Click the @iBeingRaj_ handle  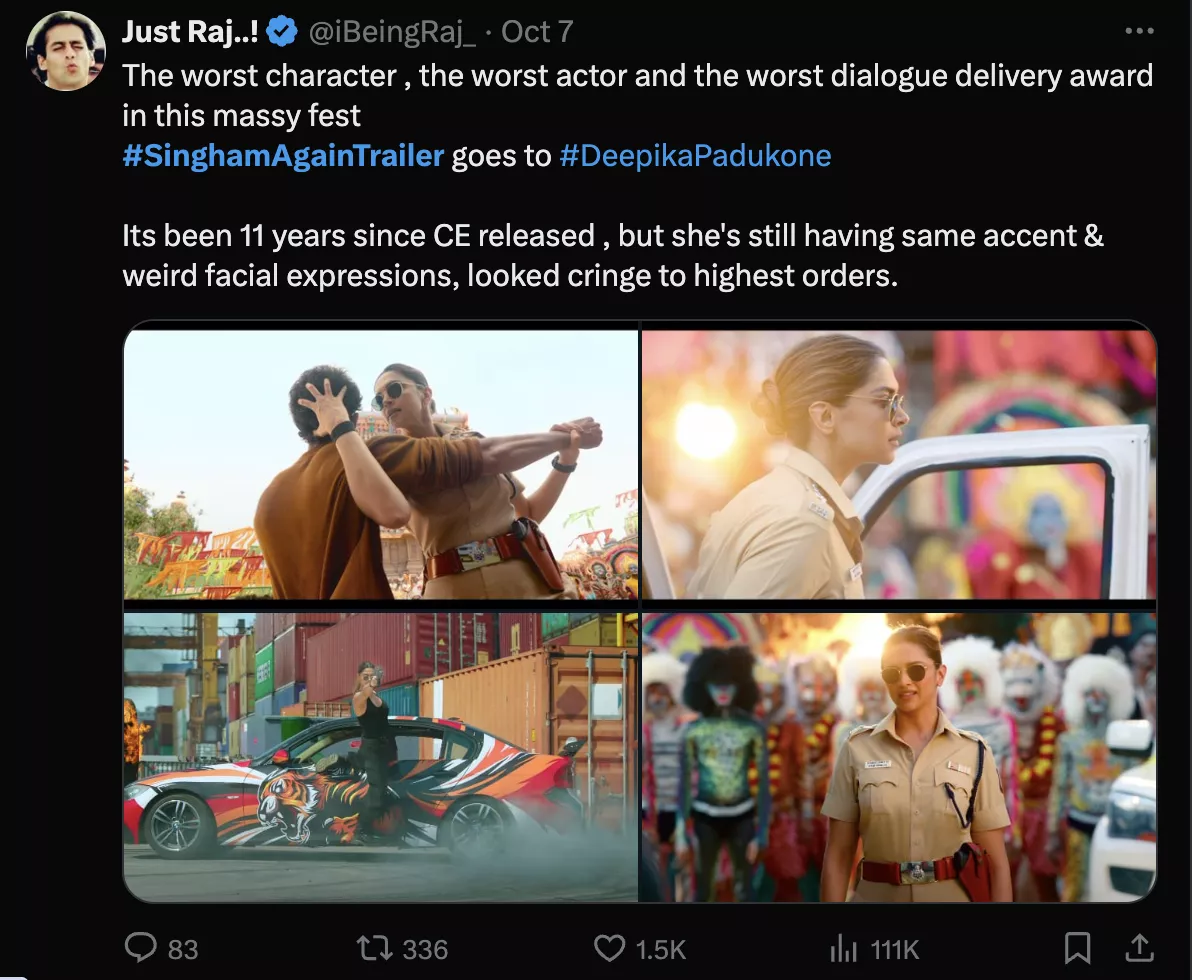(x=393, y=32)
